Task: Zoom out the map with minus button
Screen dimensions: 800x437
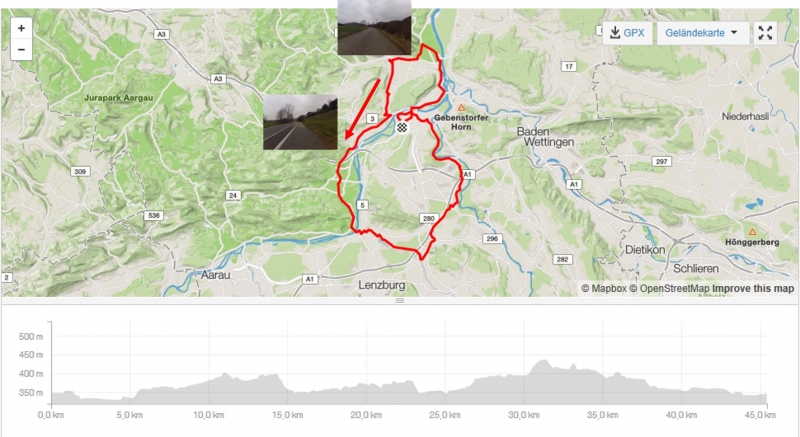Action: 21,49
